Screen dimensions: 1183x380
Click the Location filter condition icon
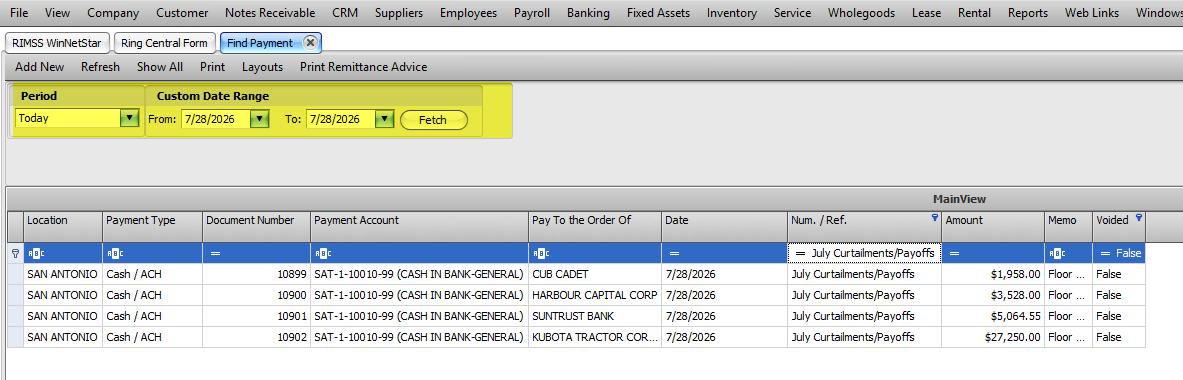click(35, 254)
